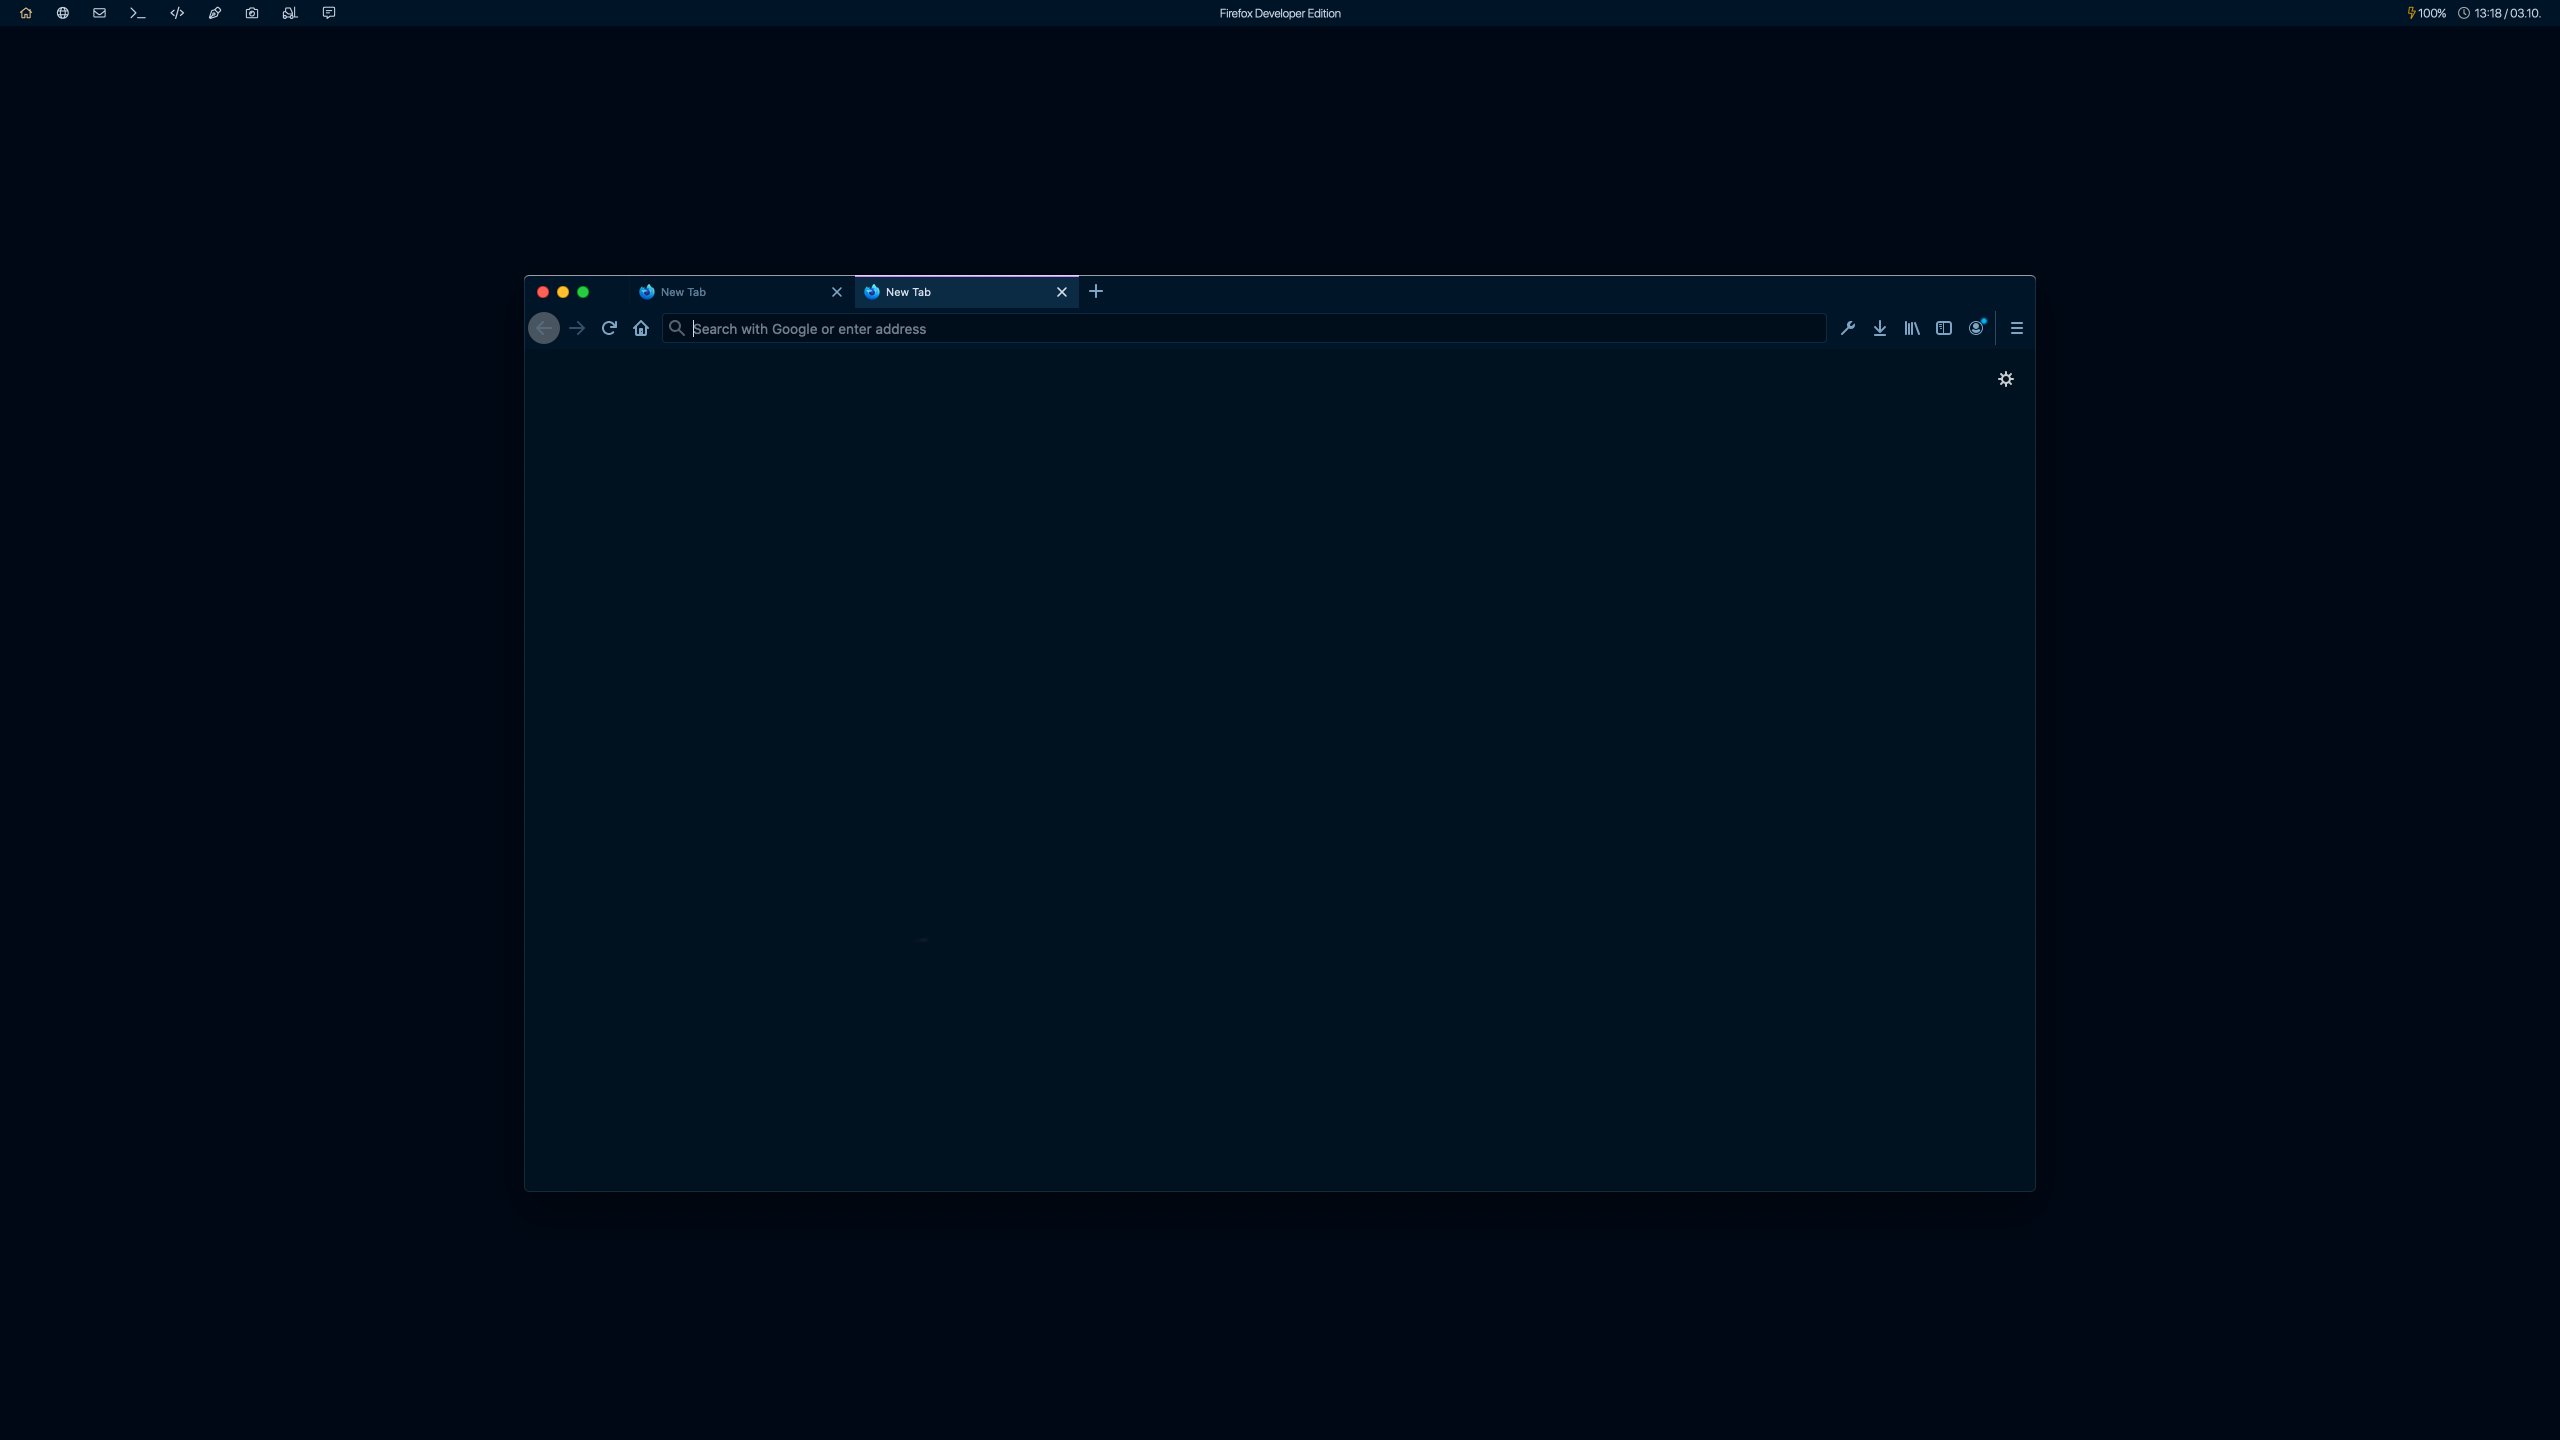
Task: Close the first New Tab
Action: tap(837, 292)
